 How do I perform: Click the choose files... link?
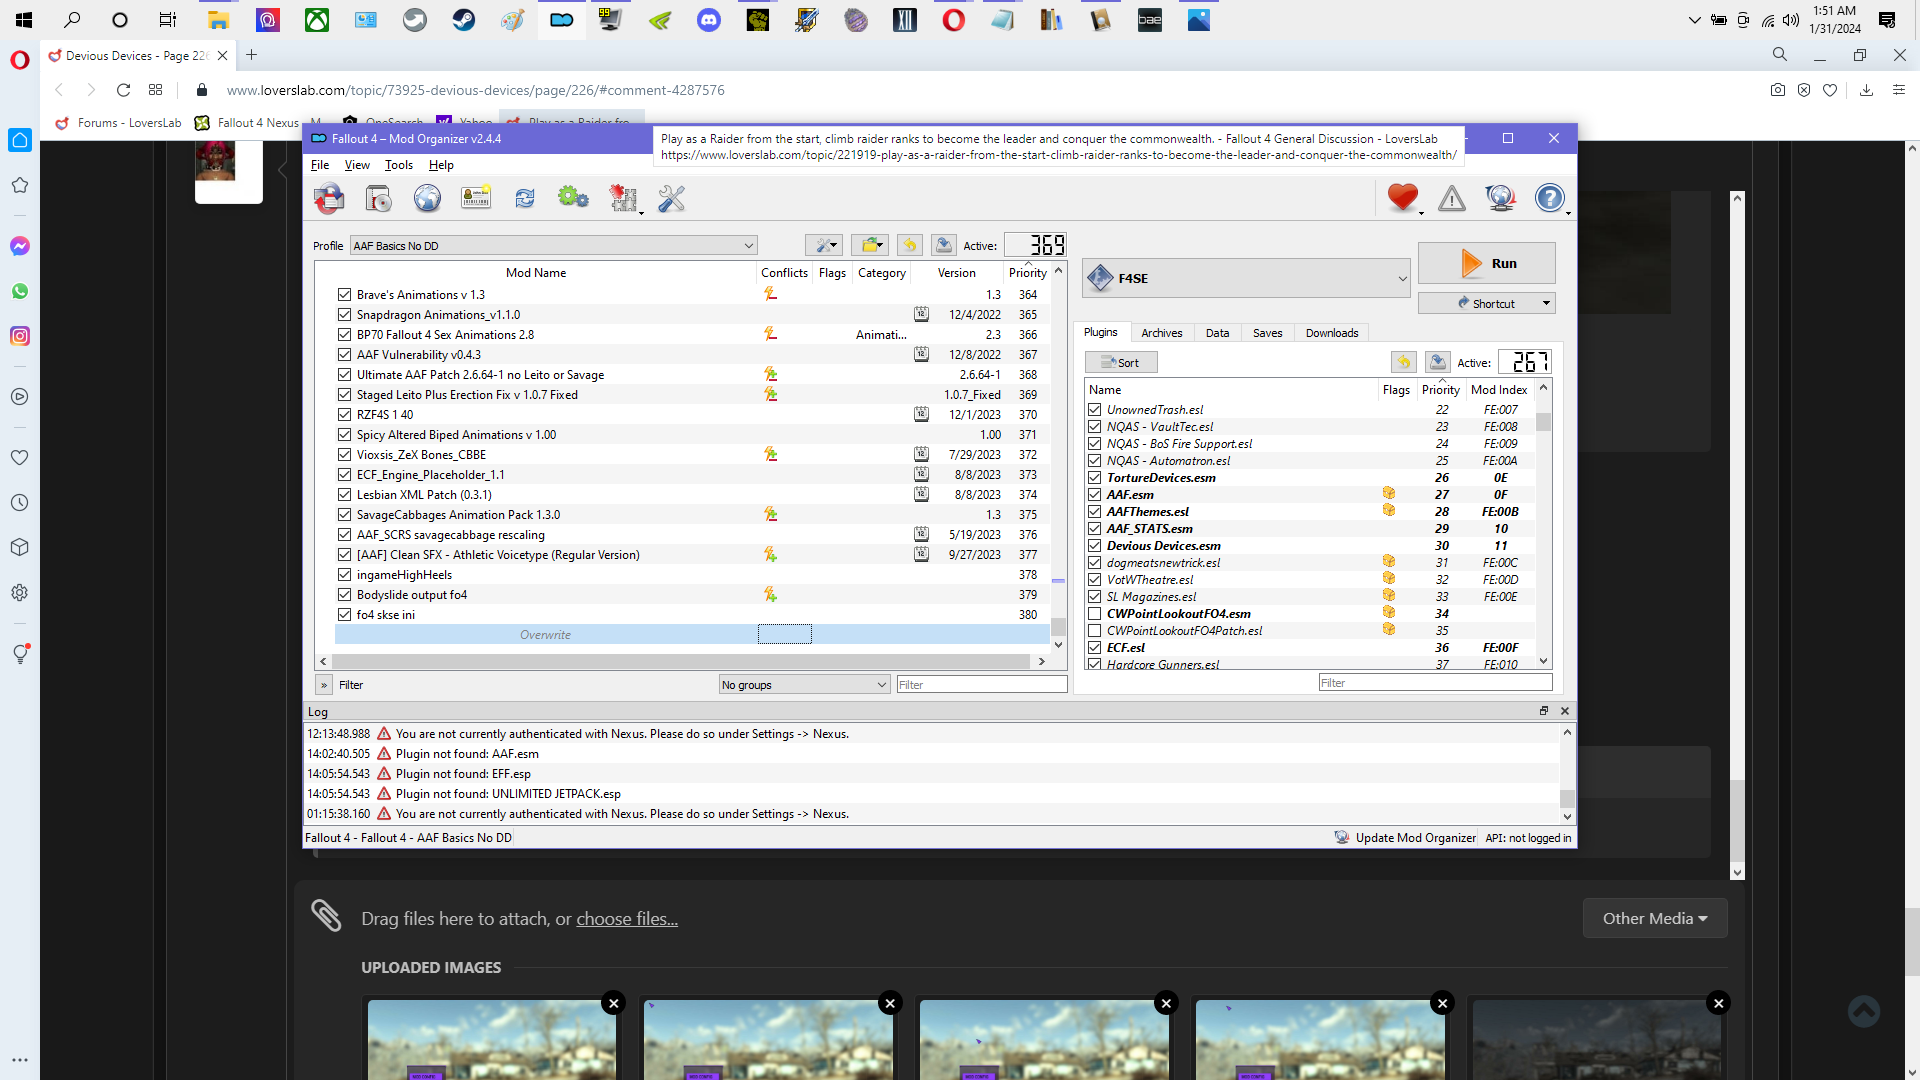(x=627, y=918)
